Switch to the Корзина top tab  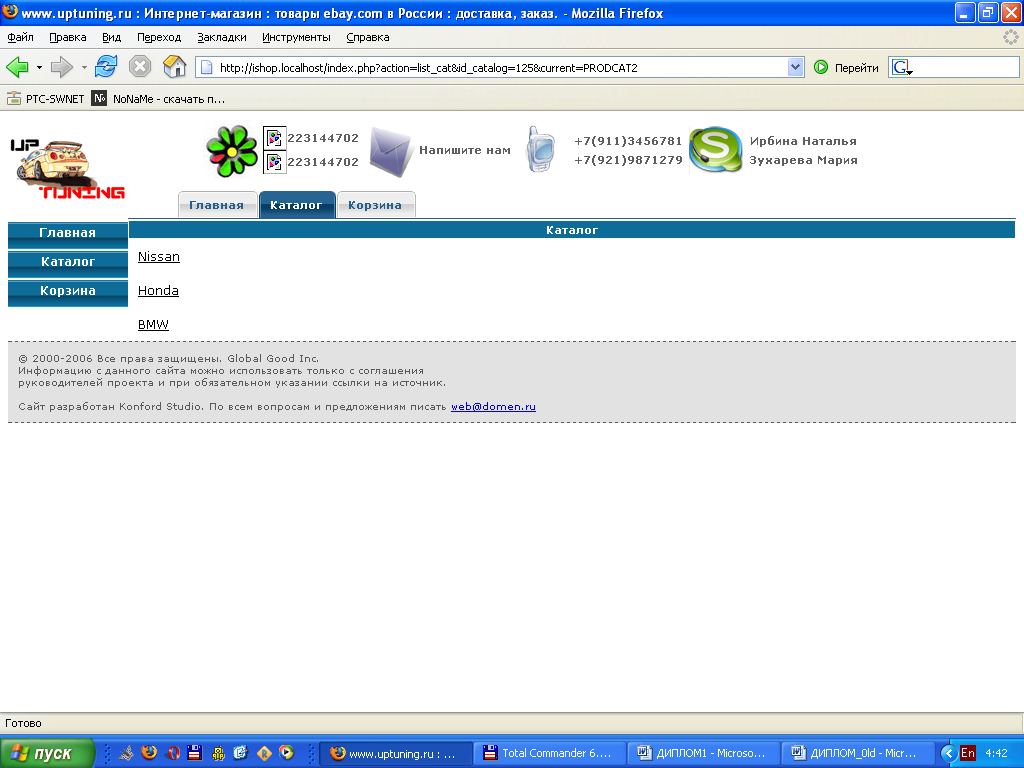[375, 204]
